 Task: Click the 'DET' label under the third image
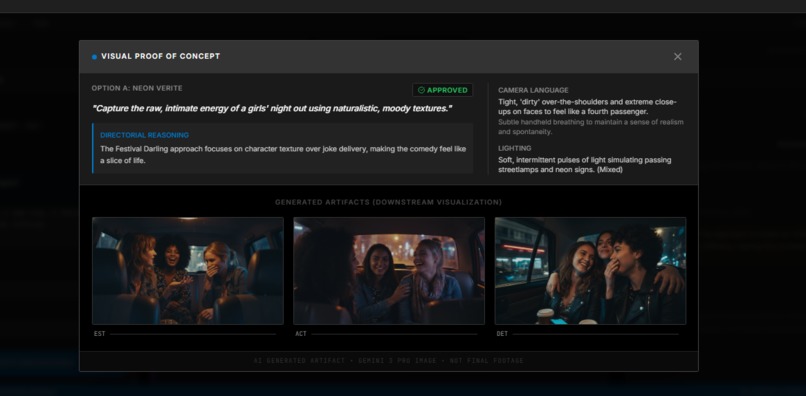(x=502, y=334)
